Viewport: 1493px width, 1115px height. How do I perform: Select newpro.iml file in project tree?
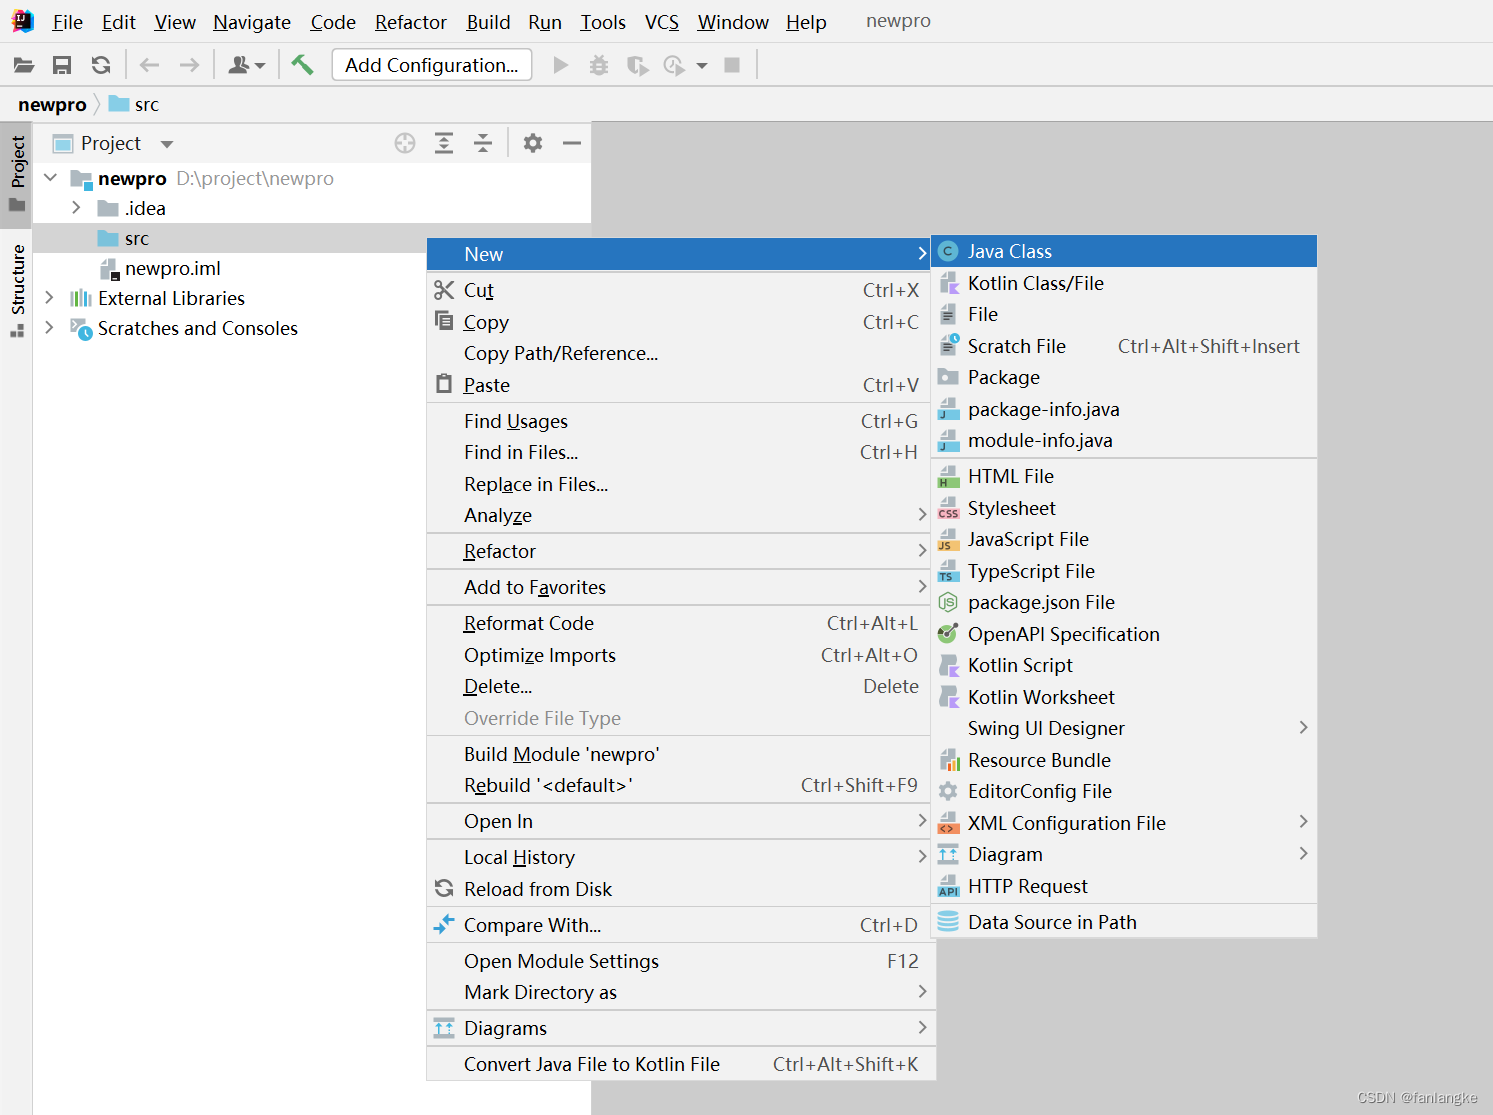tap(172, 268)
